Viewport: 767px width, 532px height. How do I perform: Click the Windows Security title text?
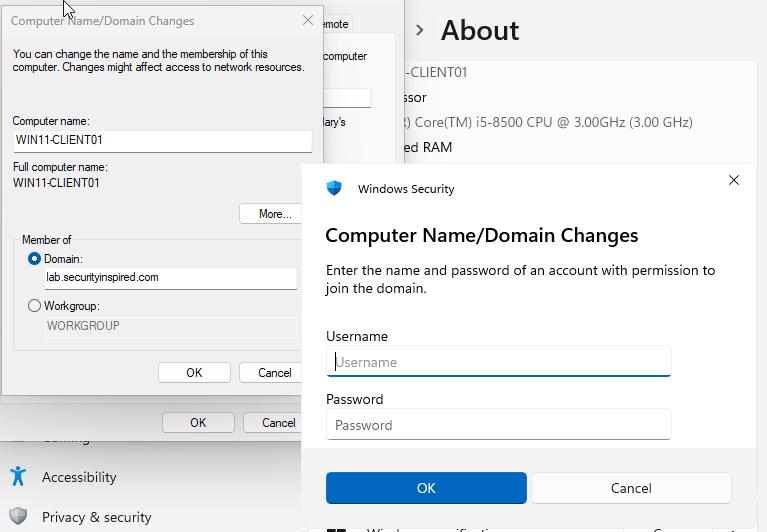click(x=406, y=189)
